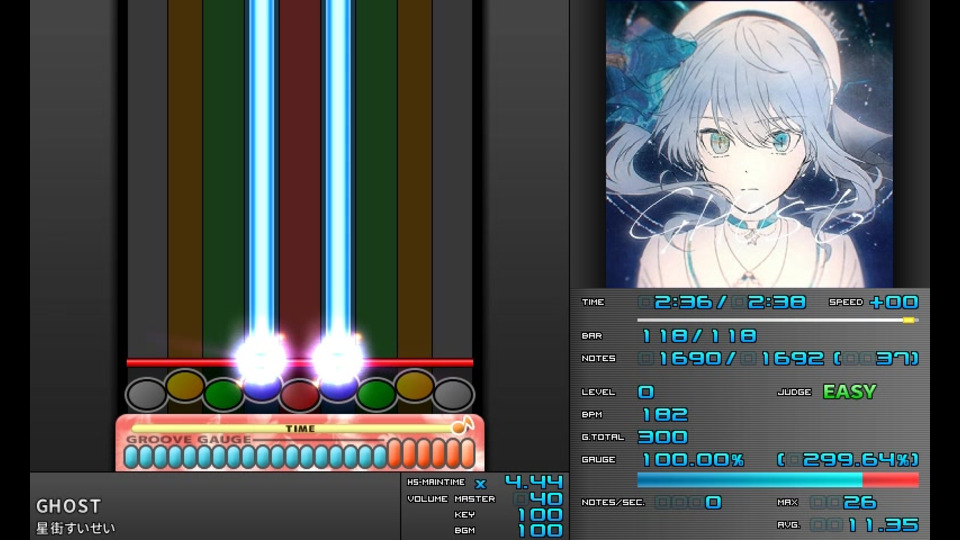Click the song title GHOST
The width and height of the screenshot is (960, 540).
tap(69, 506)
